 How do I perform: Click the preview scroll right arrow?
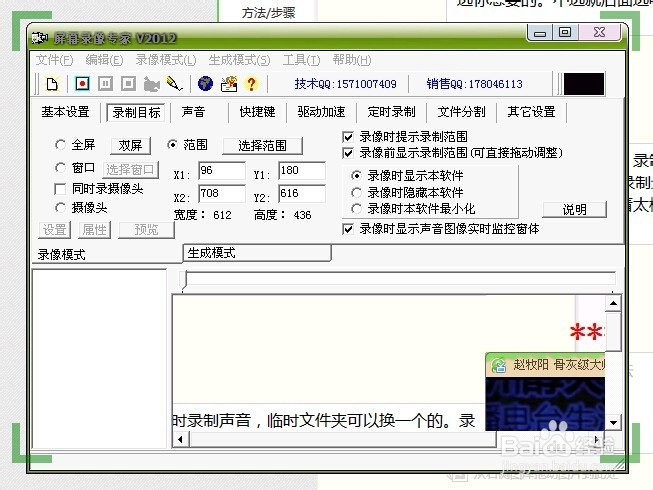597,439
